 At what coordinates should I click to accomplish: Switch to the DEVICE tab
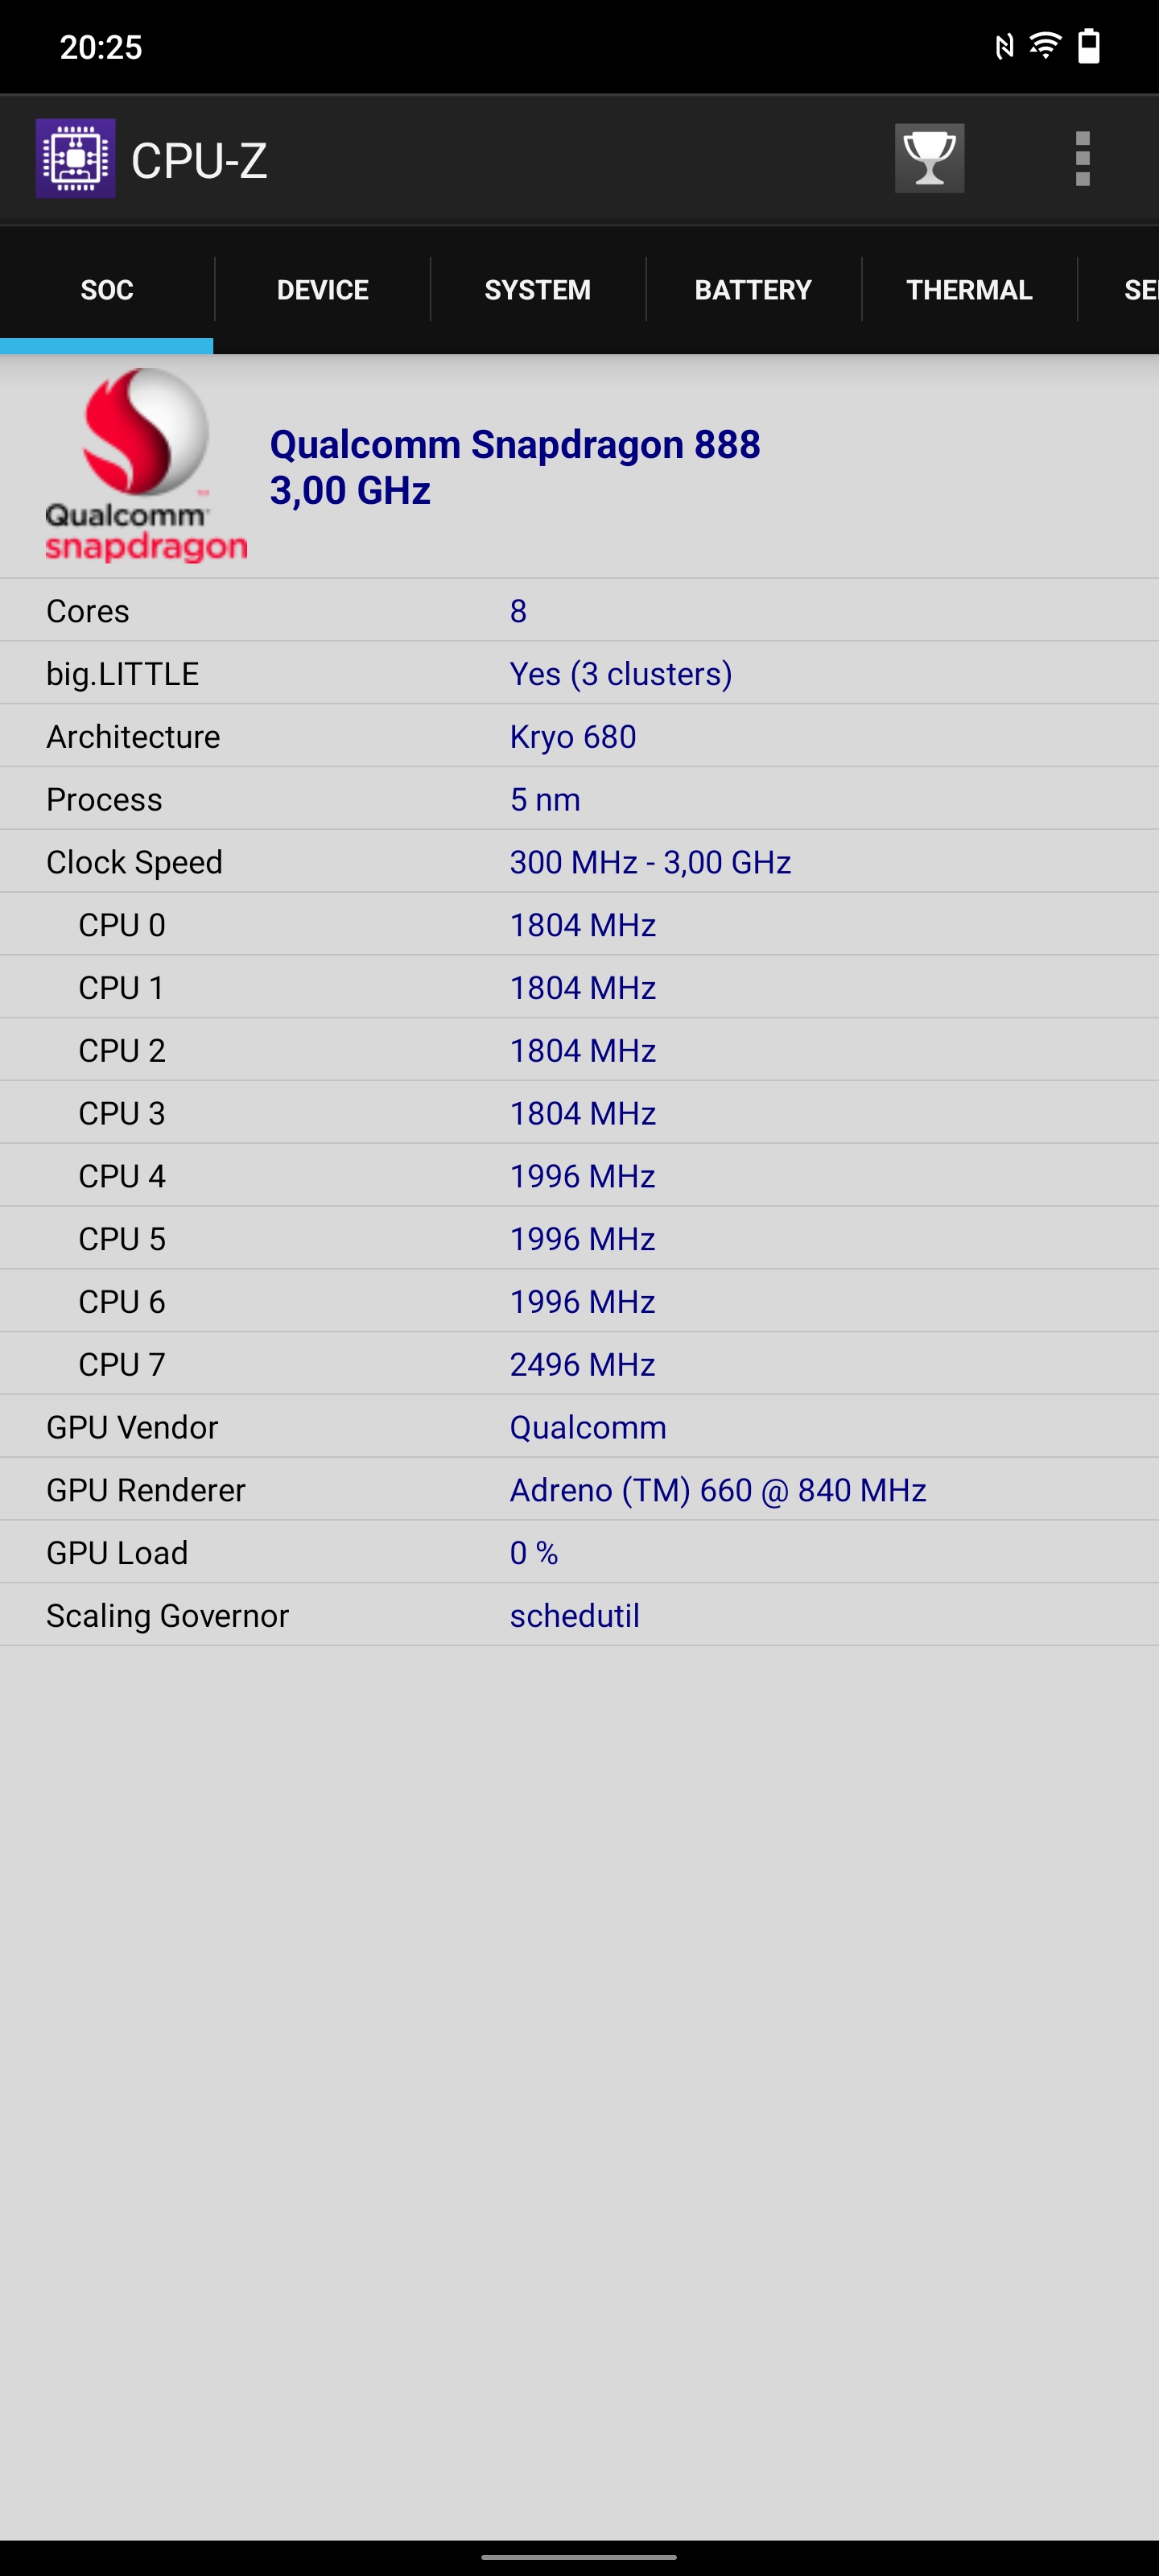322,290
